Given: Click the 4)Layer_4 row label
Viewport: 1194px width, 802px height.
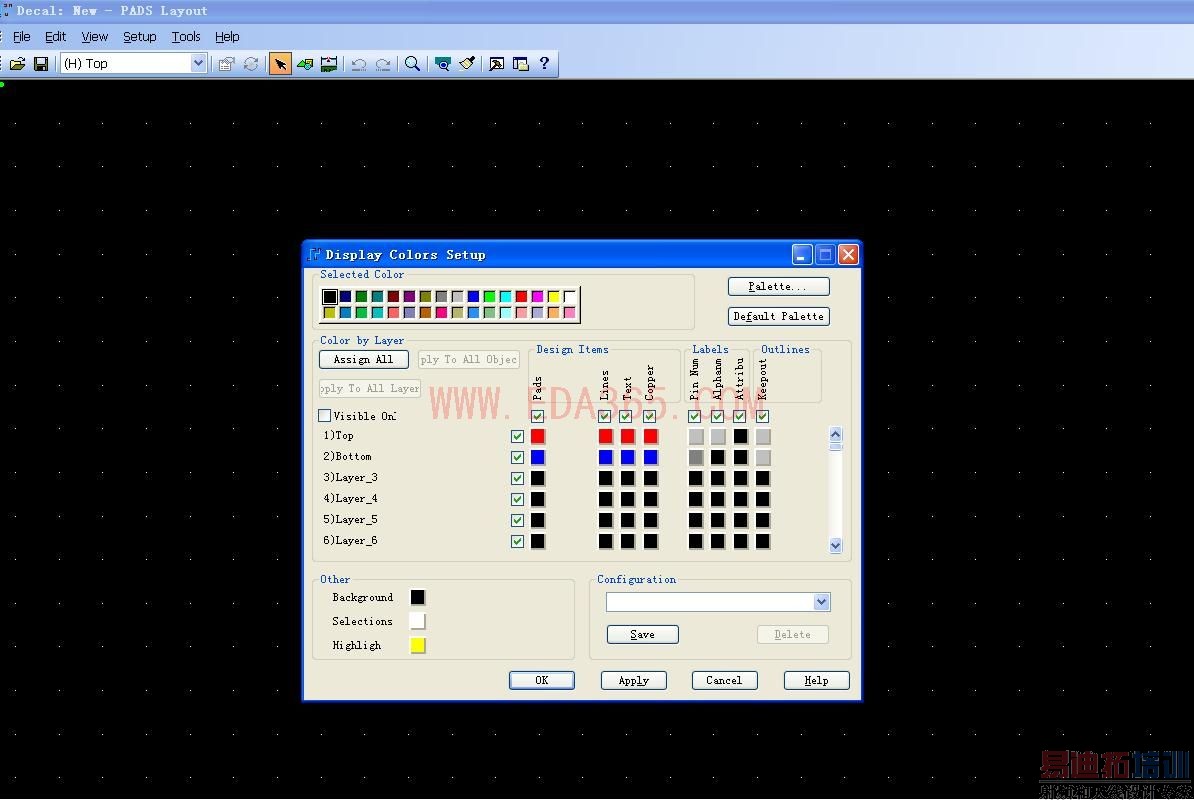Looking at the screenshot, I should pyautogui.click(x=350, y=499).
